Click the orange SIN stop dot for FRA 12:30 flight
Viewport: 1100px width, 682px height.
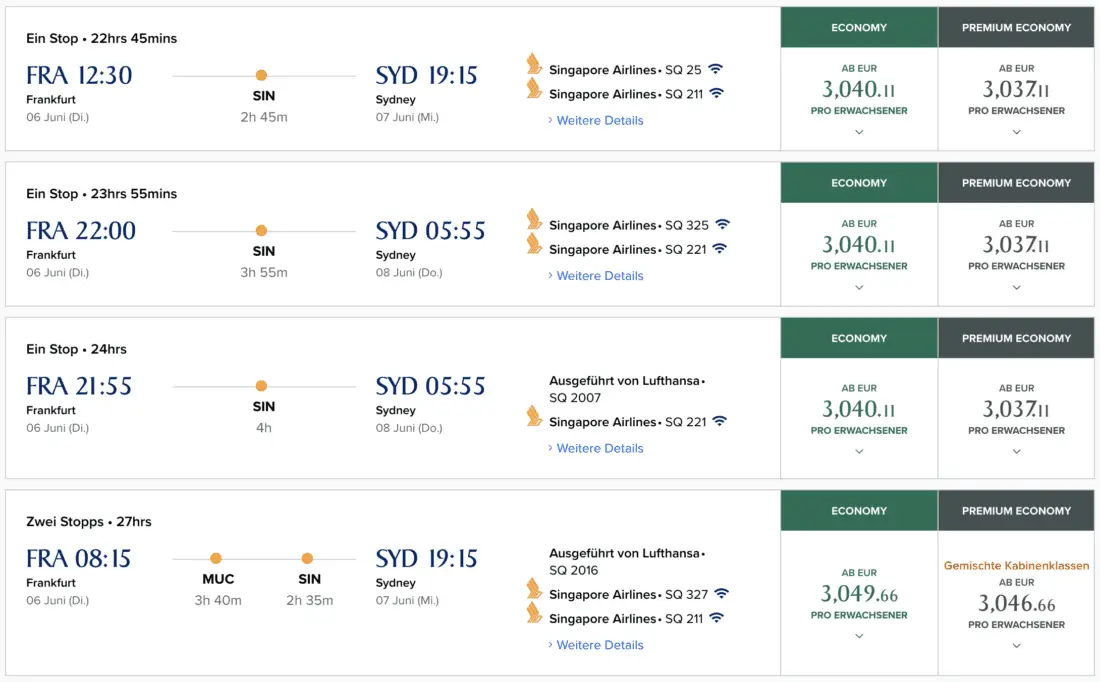pyautogui.click(x=261, y=75)
